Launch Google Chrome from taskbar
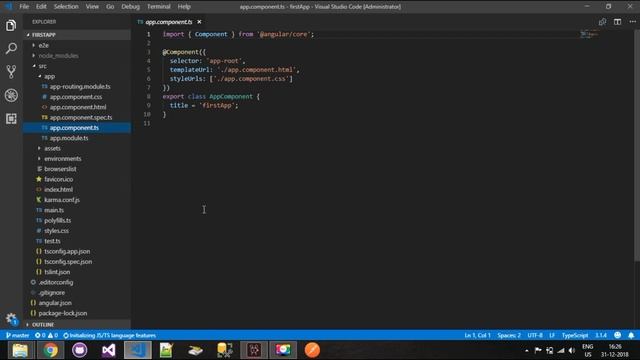640x360 pixels. pyautogui.click(x=51, y=350)
